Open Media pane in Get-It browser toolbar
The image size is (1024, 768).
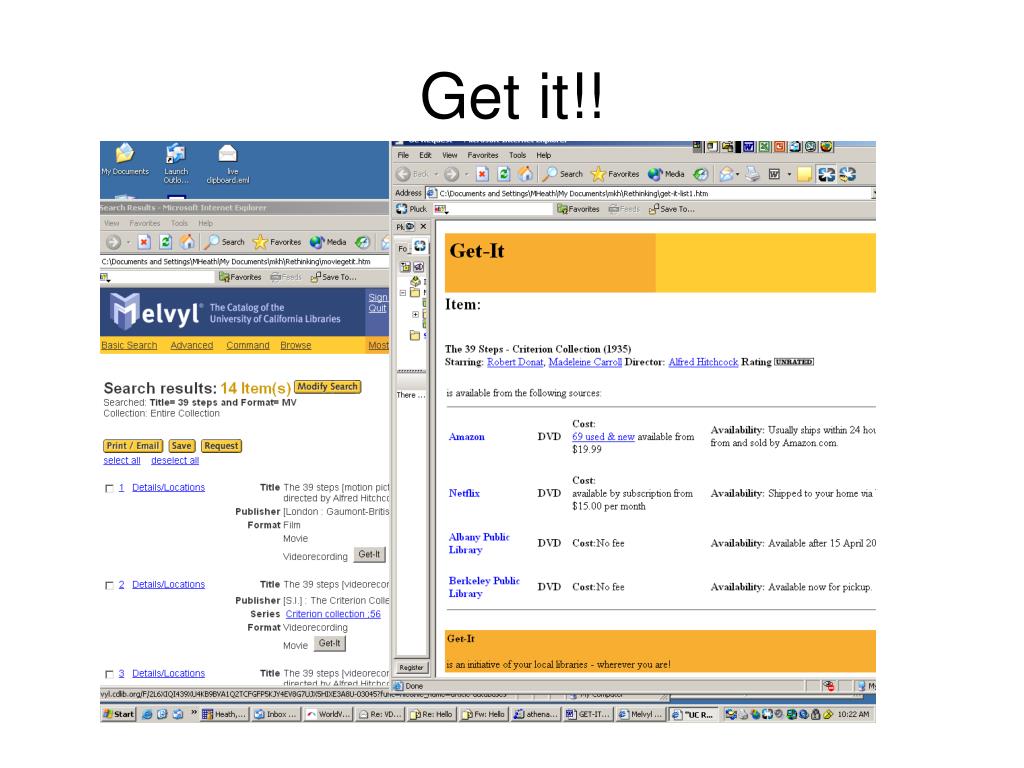point(666,174)
